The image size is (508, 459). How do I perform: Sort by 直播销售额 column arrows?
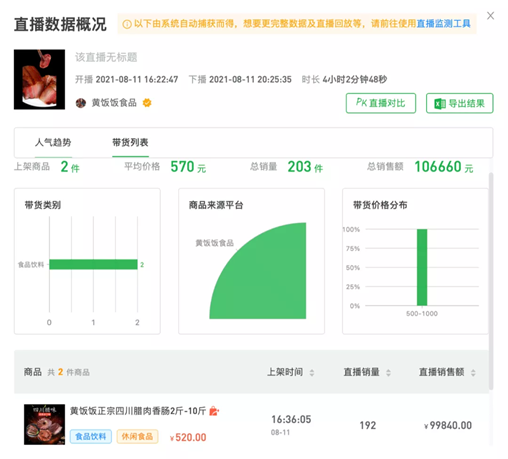coord(473,372)
